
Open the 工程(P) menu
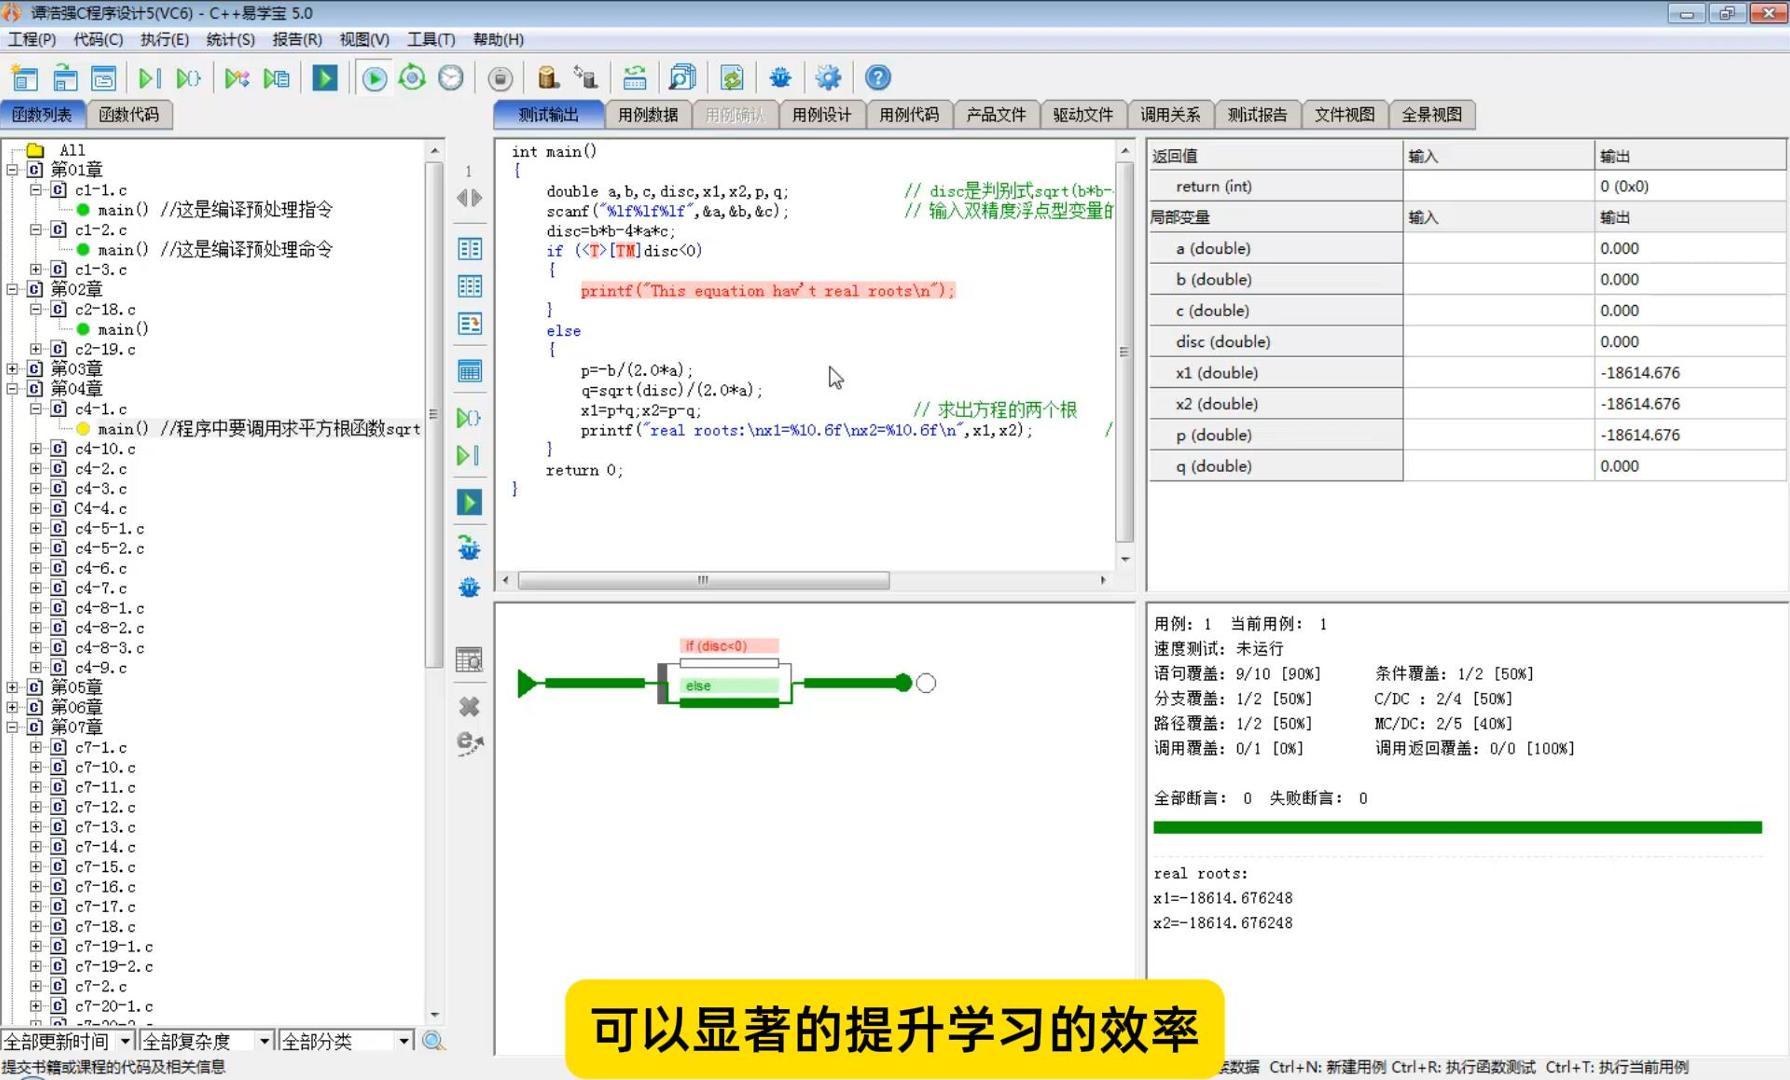coord(32,39)
